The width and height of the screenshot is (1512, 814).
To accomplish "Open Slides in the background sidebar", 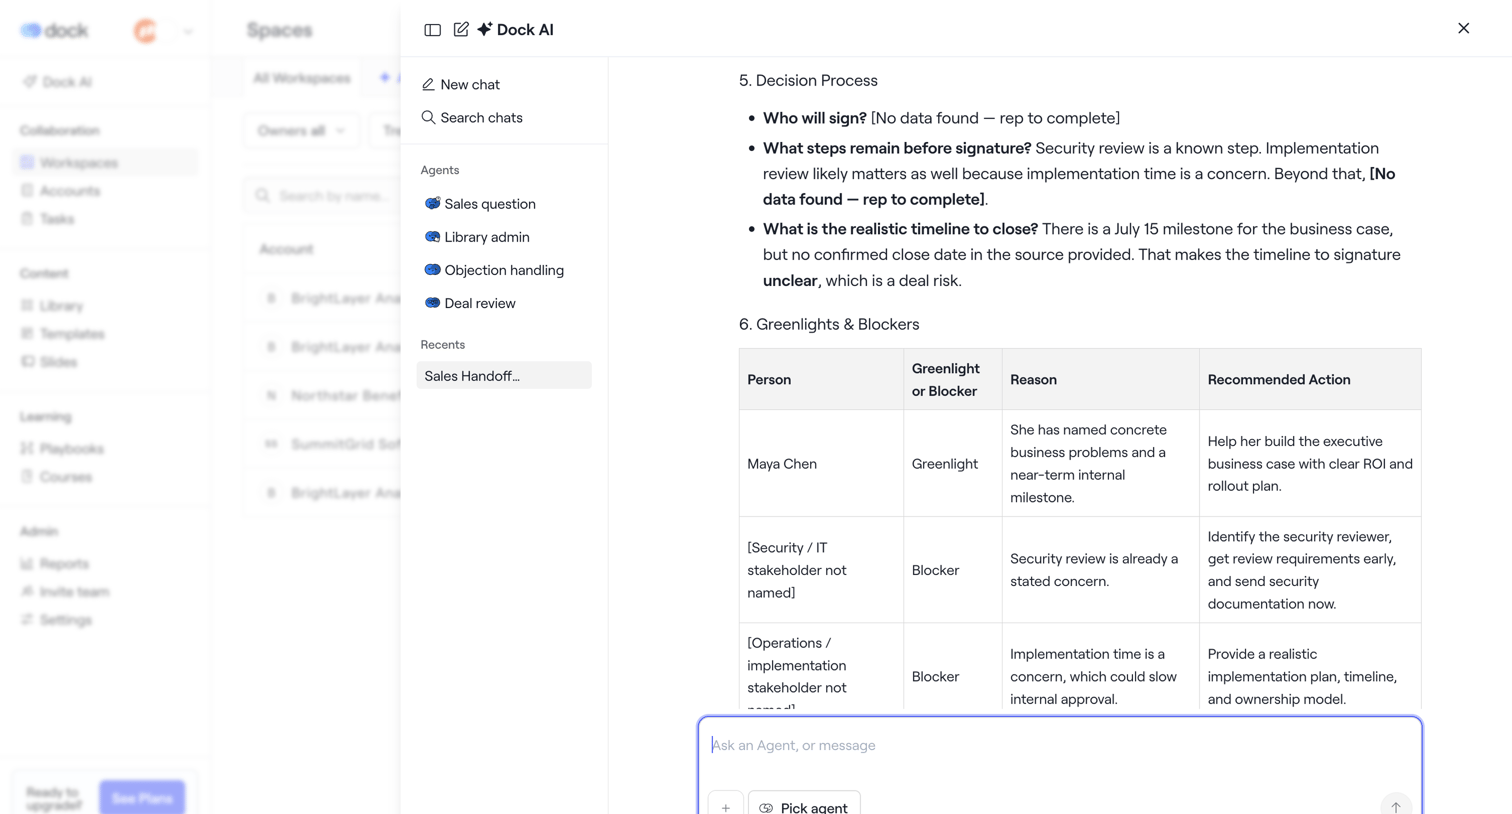I will [x=49, y=362].
